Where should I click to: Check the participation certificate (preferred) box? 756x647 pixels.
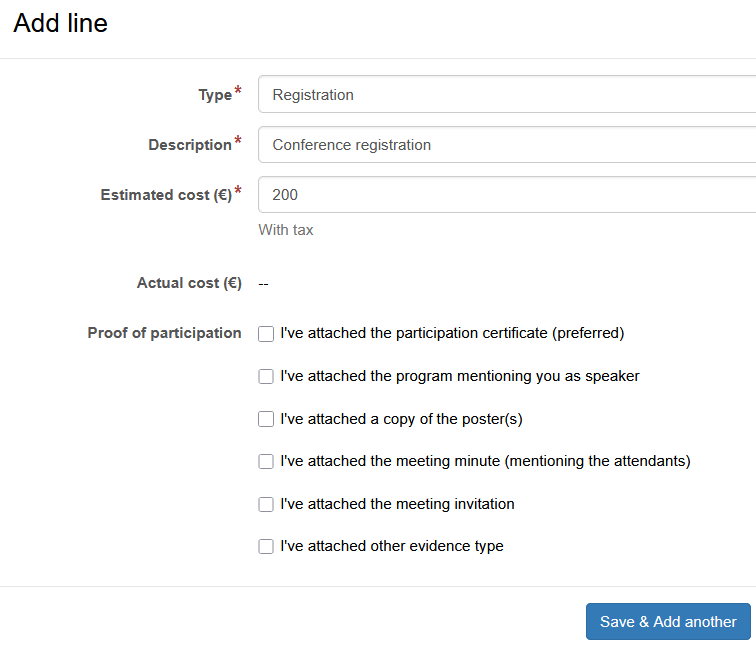pos(266,334)
